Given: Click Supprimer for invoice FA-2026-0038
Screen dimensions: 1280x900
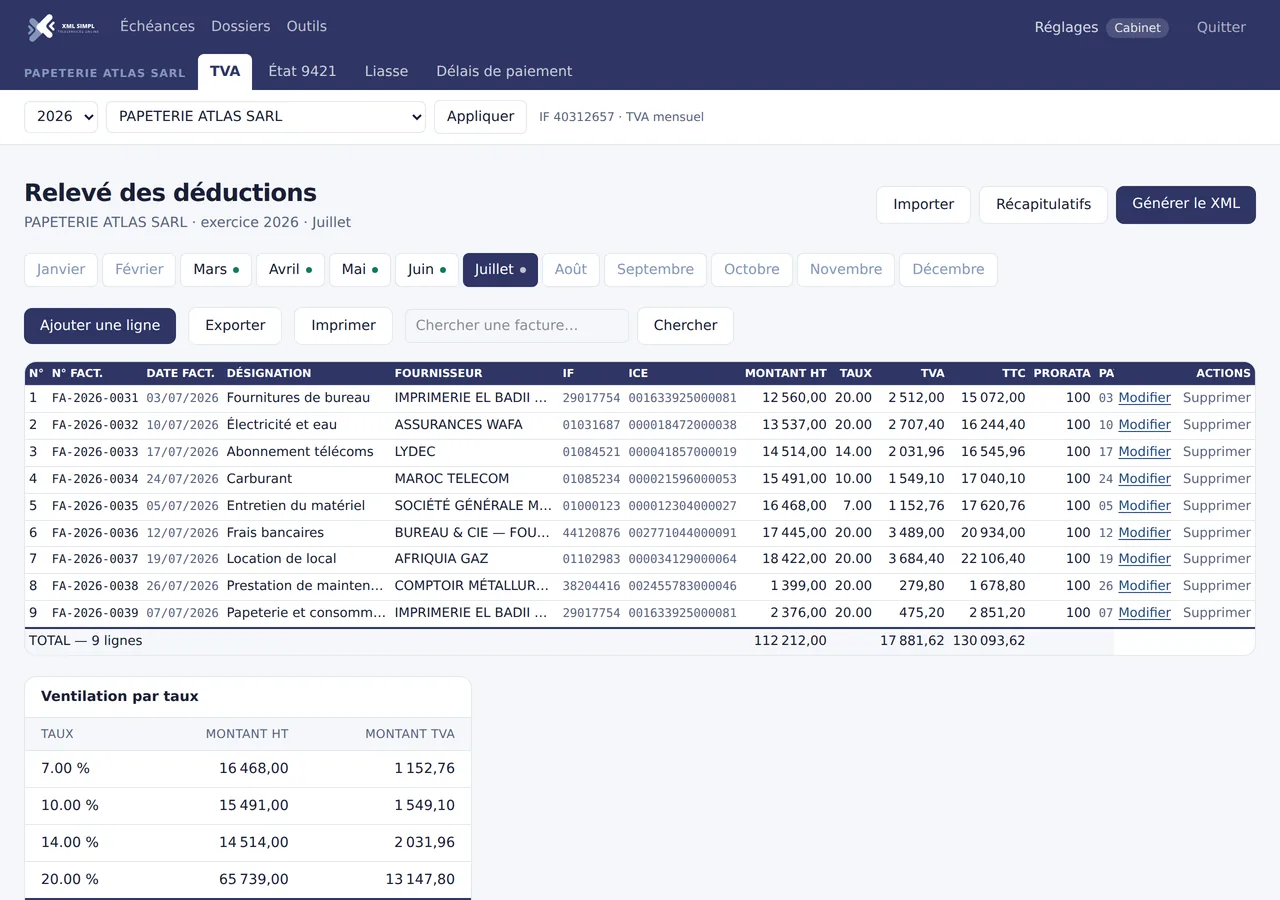Looking at the screenshot, I should 1217,586.
